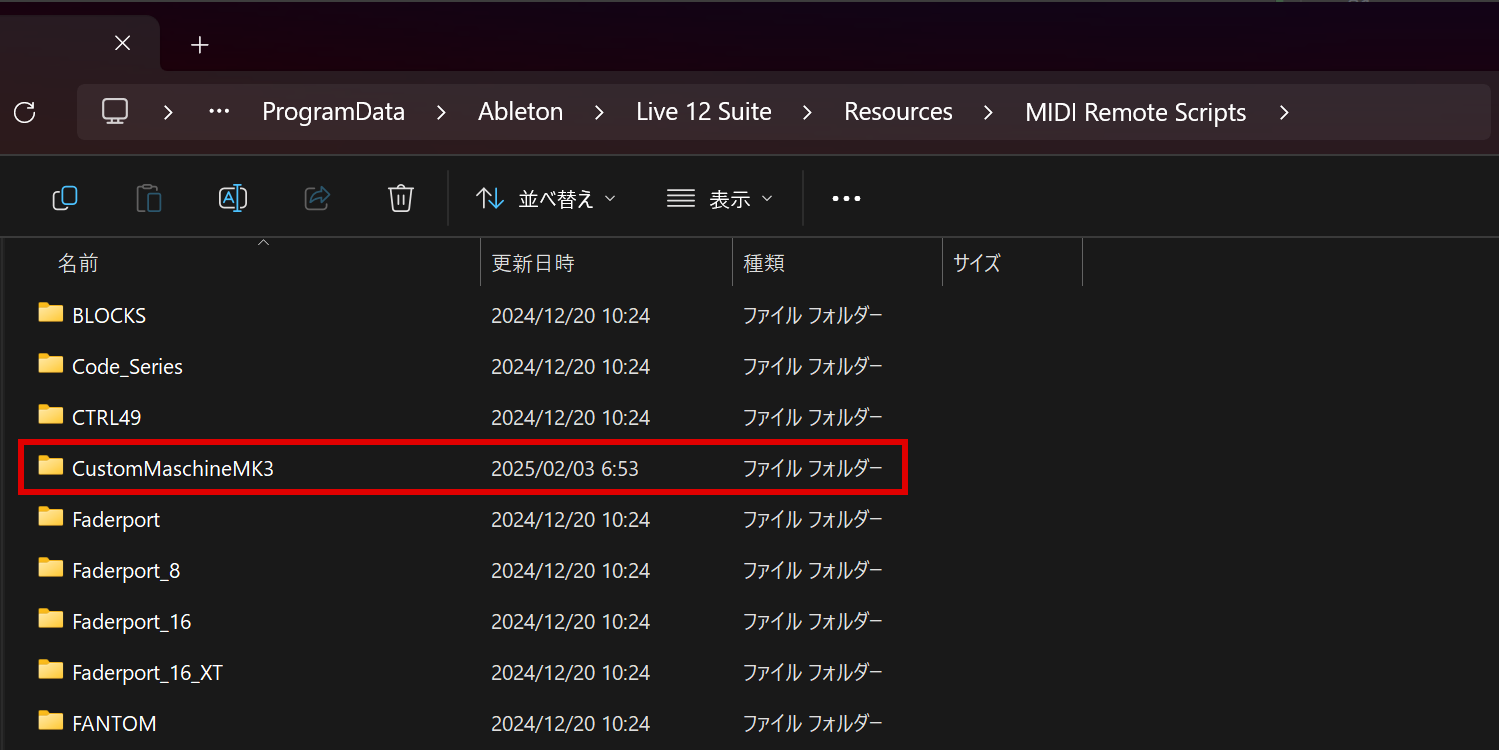Select the FANTOM folder name
This screenshot has height=750, width=1499.
tap(114, 723)
